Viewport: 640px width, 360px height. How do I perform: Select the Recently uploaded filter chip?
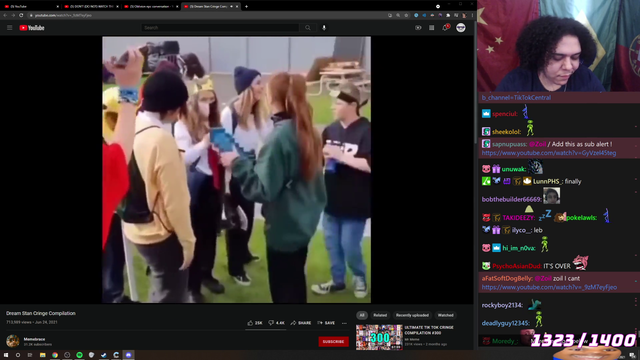412,315
